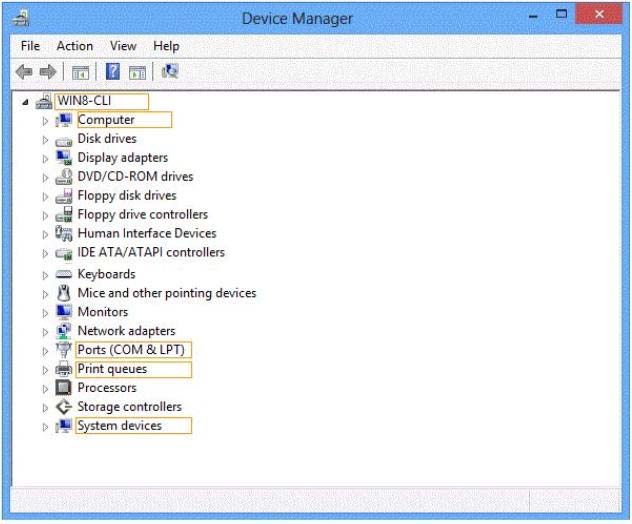Expand the Network adapters node
632x524 pixels.
45,332
